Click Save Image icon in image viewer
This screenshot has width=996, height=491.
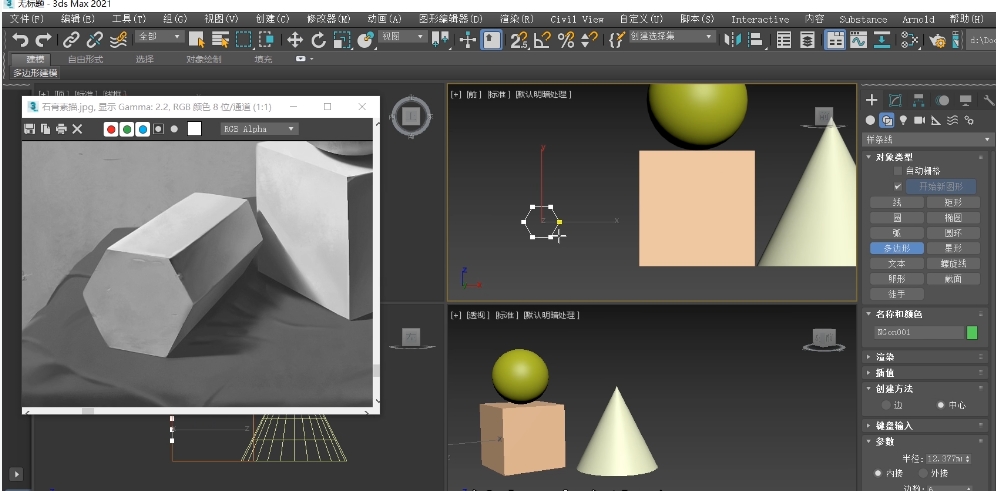[x=29, y=129]
